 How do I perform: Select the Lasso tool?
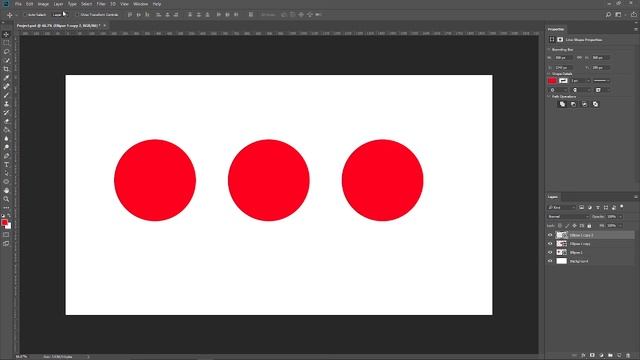[6, 52]
